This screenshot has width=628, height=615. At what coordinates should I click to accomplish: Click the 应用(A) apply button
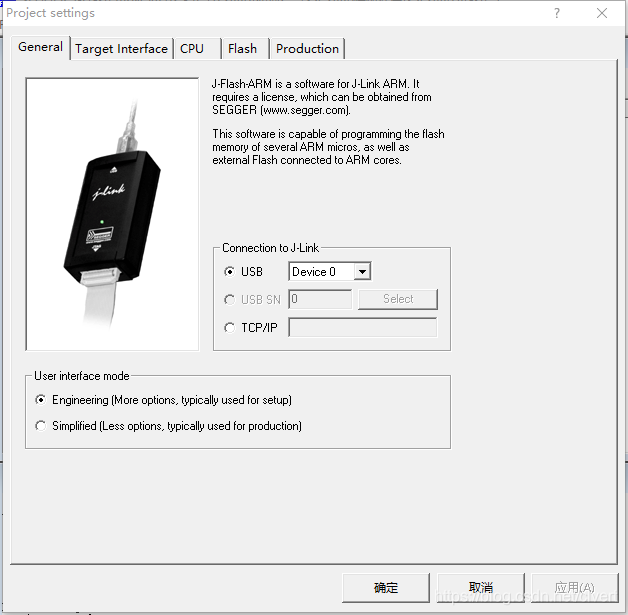pyautogui.click(x=575, y=587)
